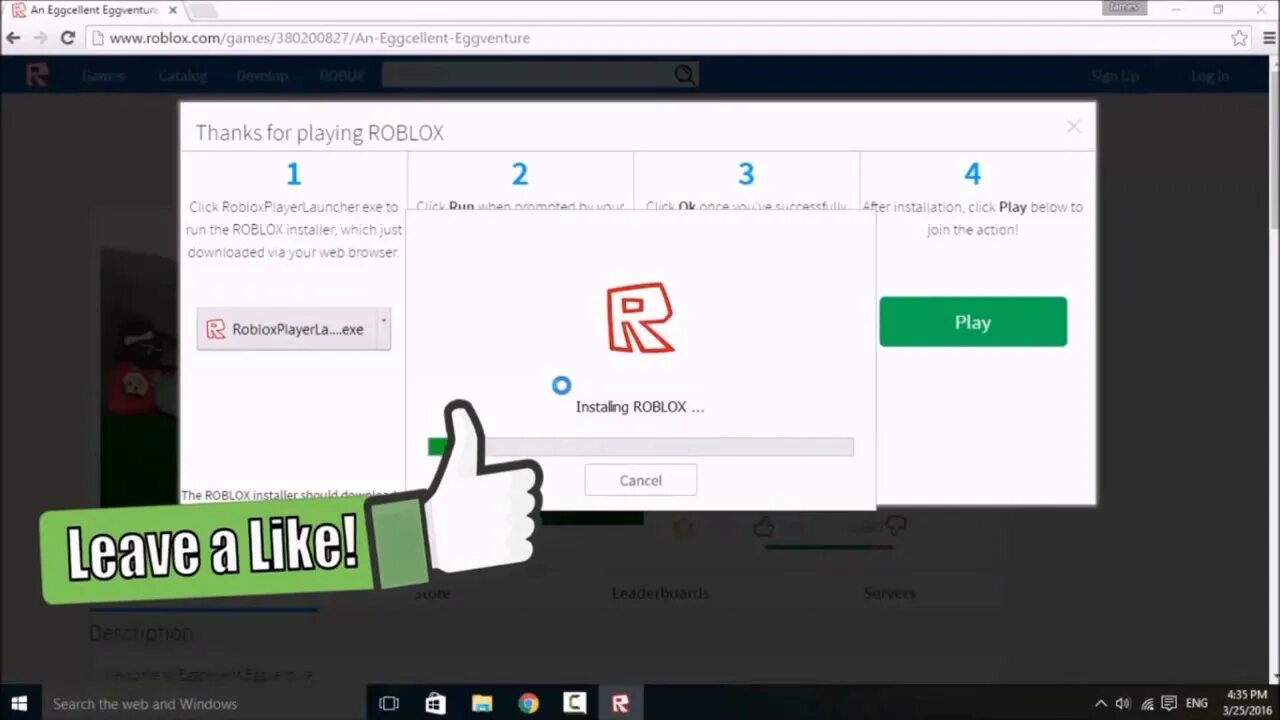
Task: Open the Action Center notification icon
Action: tap(1169, 703)
